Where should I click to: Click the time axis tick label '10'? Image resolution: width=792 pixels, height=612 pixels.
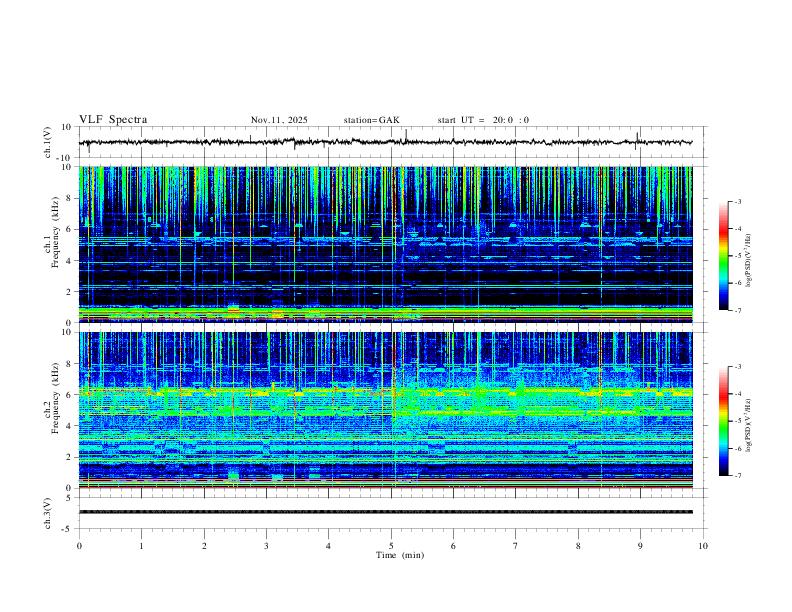[703, 546]
